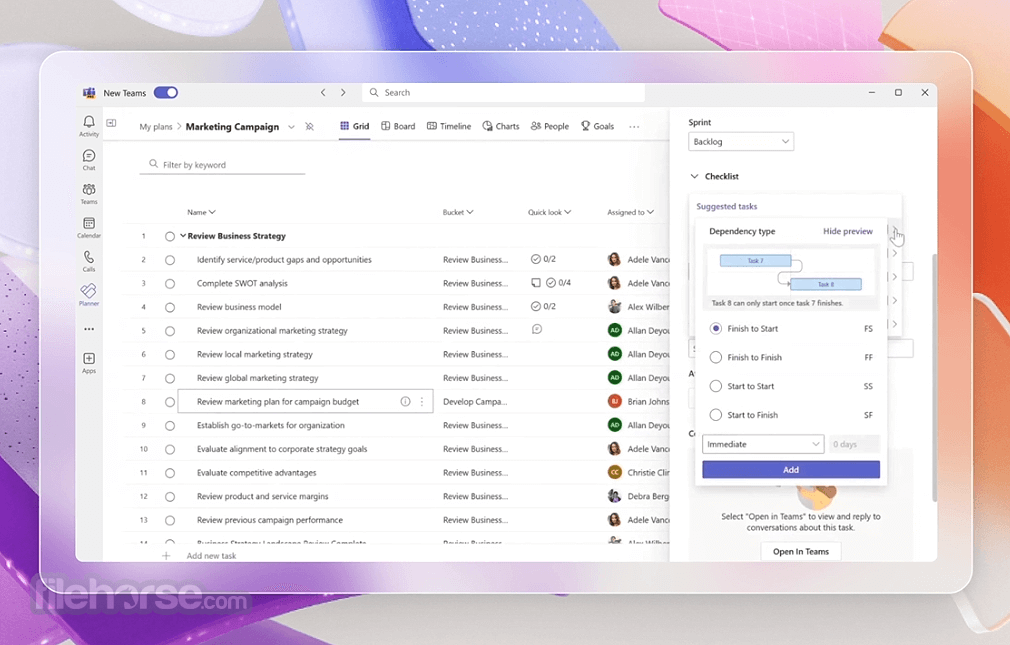Open Name column sort menu
The image size is (1010, 645).
tap(201, 212)
